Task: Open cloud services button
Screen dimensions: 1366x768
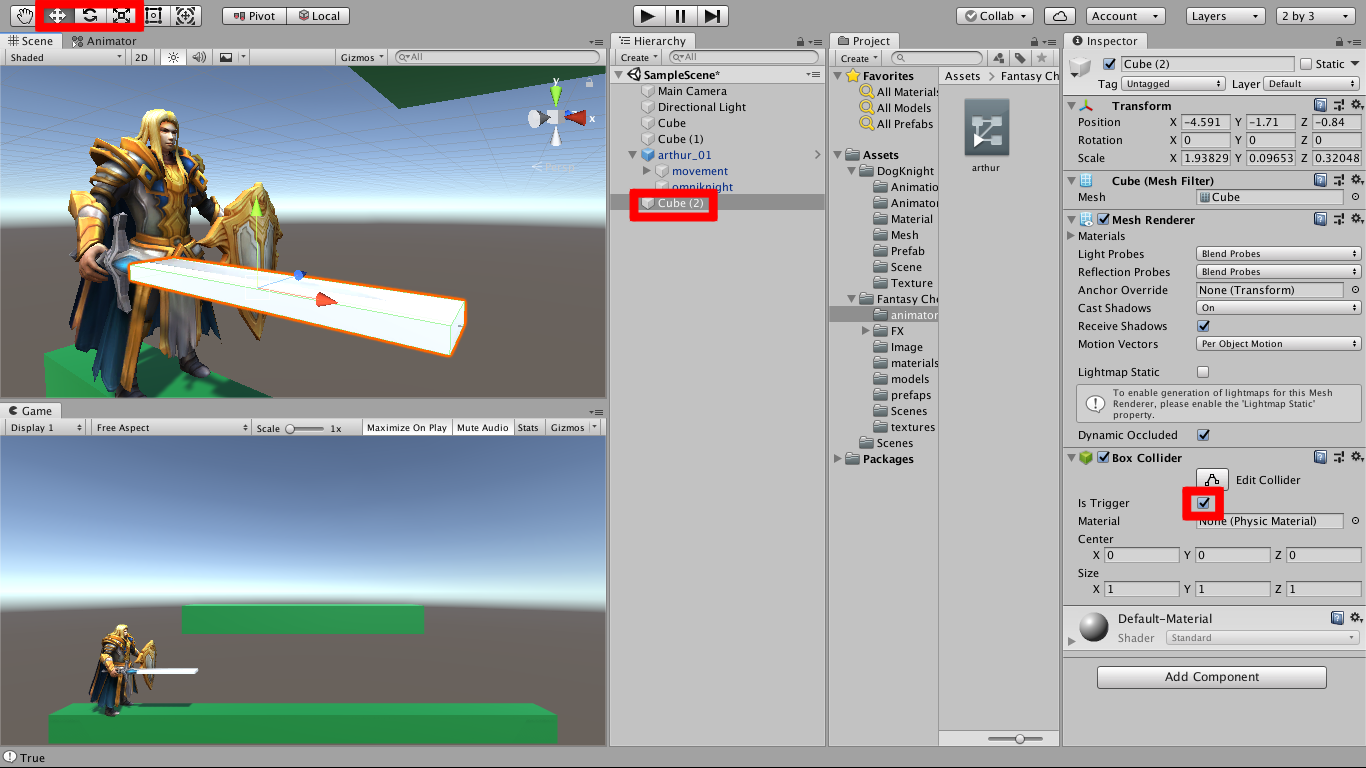Action: coord(1060,16)
